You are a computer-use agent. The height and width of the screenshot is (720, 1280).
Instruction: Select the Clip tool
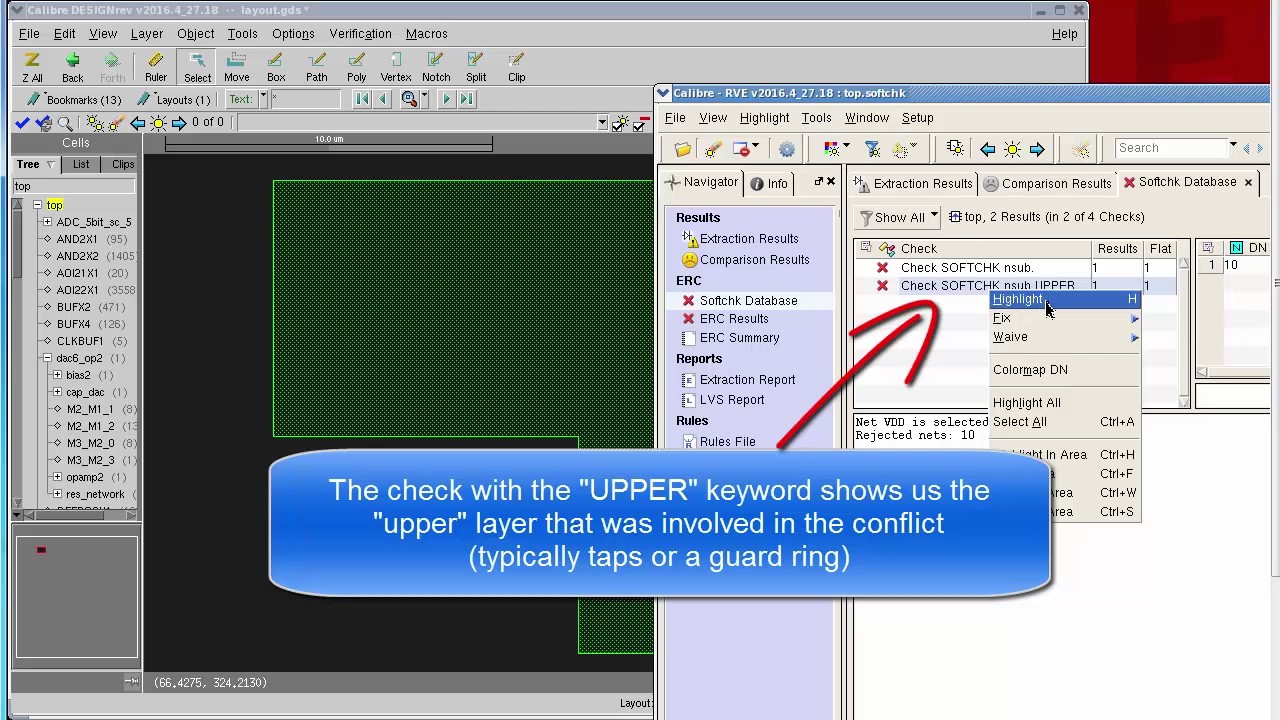click(516, 67)
